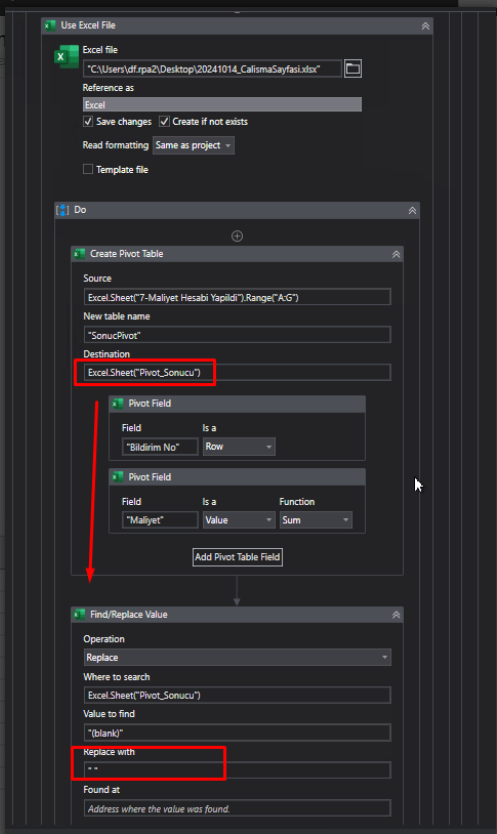
Task: Enable the Template file checkbox
Action: (x=88, y=169)
